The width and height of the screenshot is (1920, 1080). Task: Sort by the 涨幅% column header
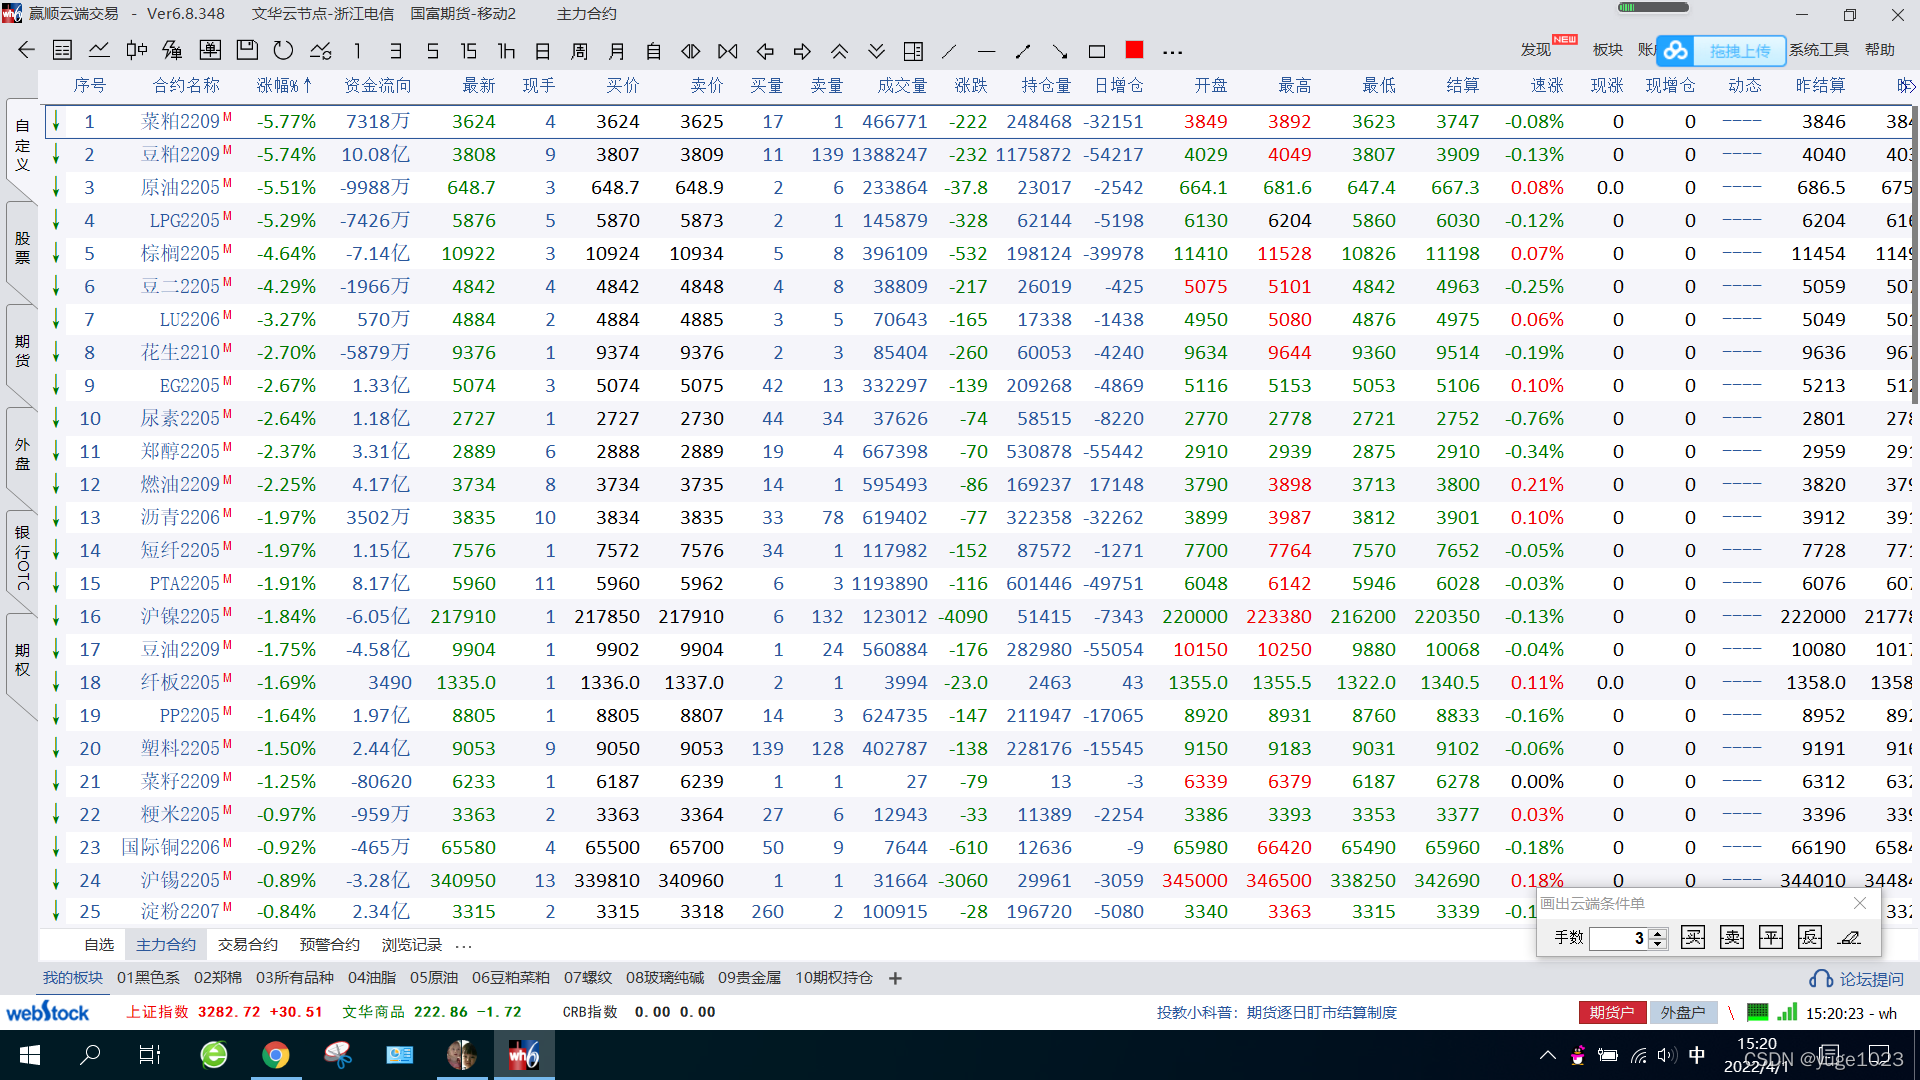pos(284,85)
